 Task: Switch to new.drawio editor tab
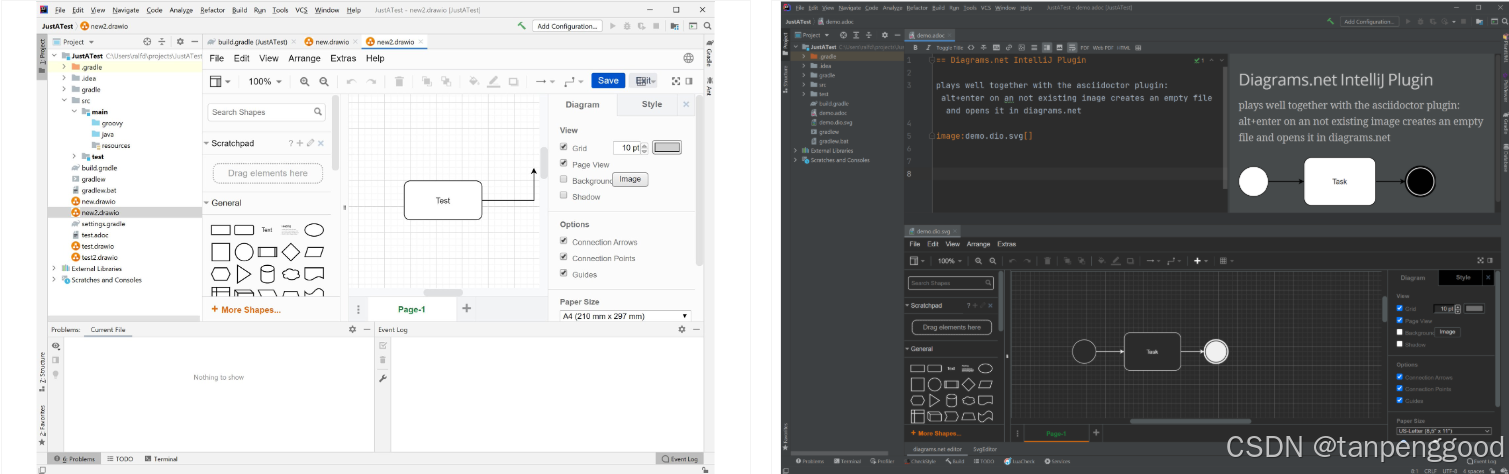click(x=329, y=42)
